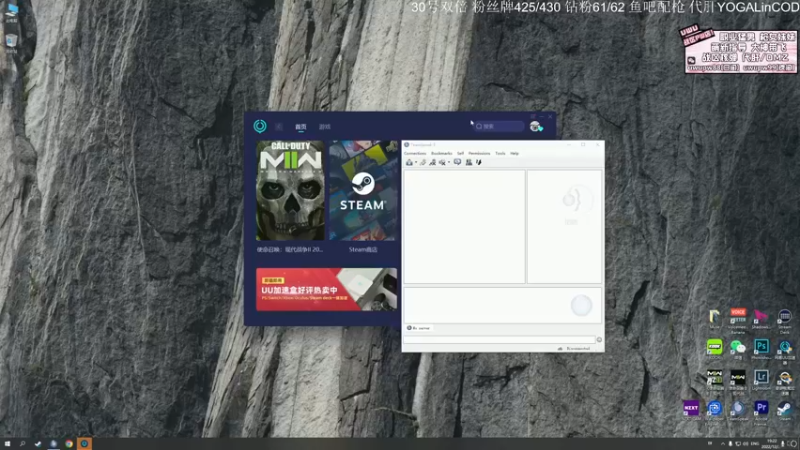800x450 pixels.
Task: Click the greyed disconnect plug icon in TeamSpeak
Action: tap(423, 162)
